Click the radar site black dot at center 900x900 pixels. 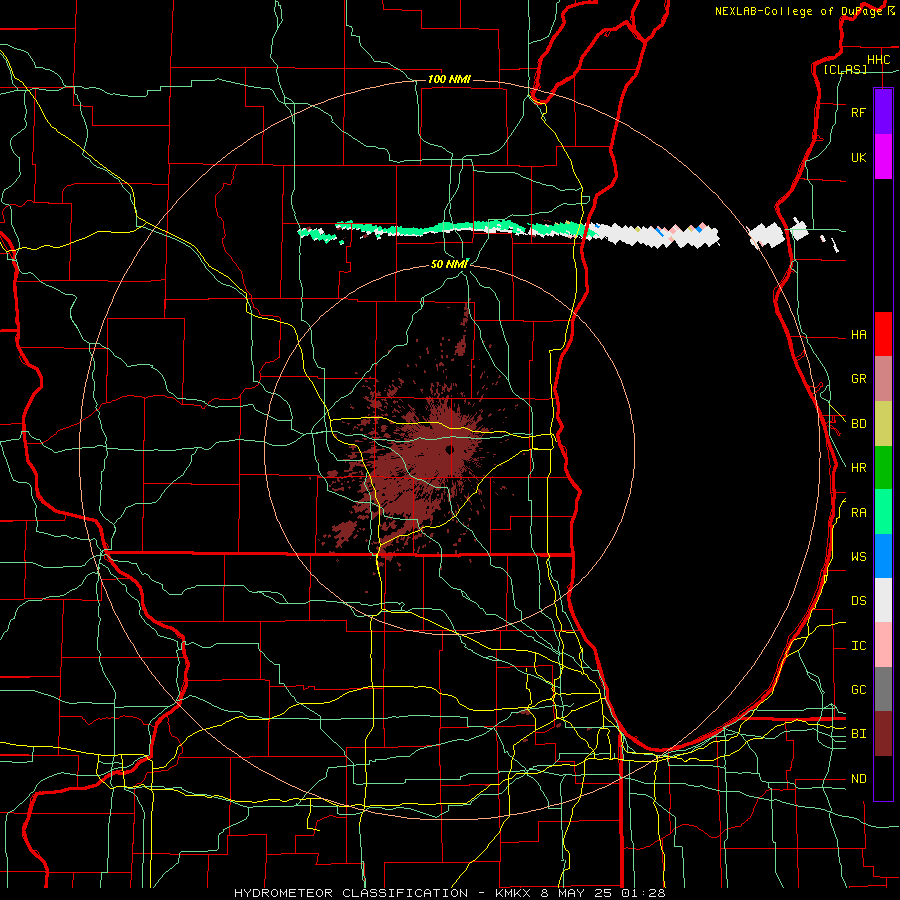[x=449, y=449]
